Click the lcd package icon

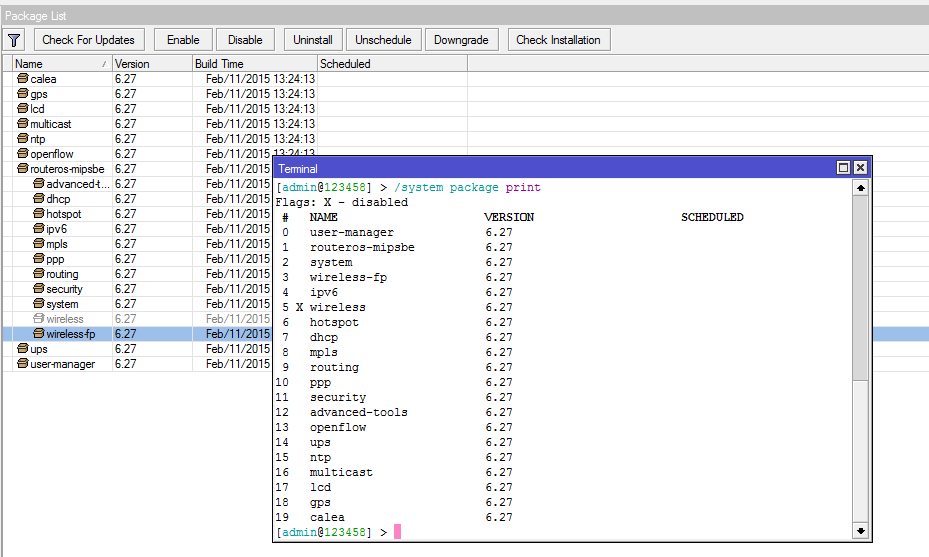(x=23, y=108)
